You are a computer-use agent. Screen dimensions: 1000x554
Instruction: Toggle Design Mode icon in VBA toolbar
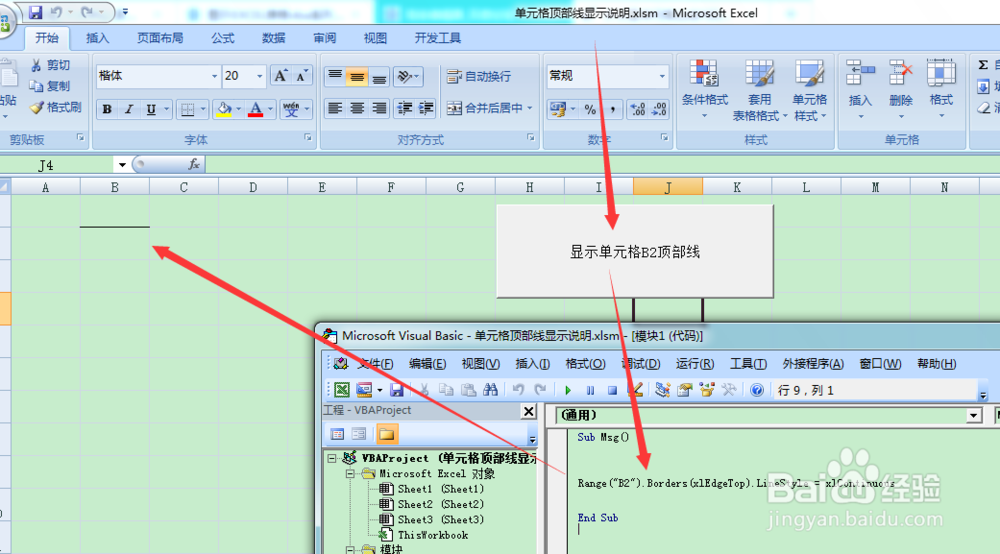[635, 390]
